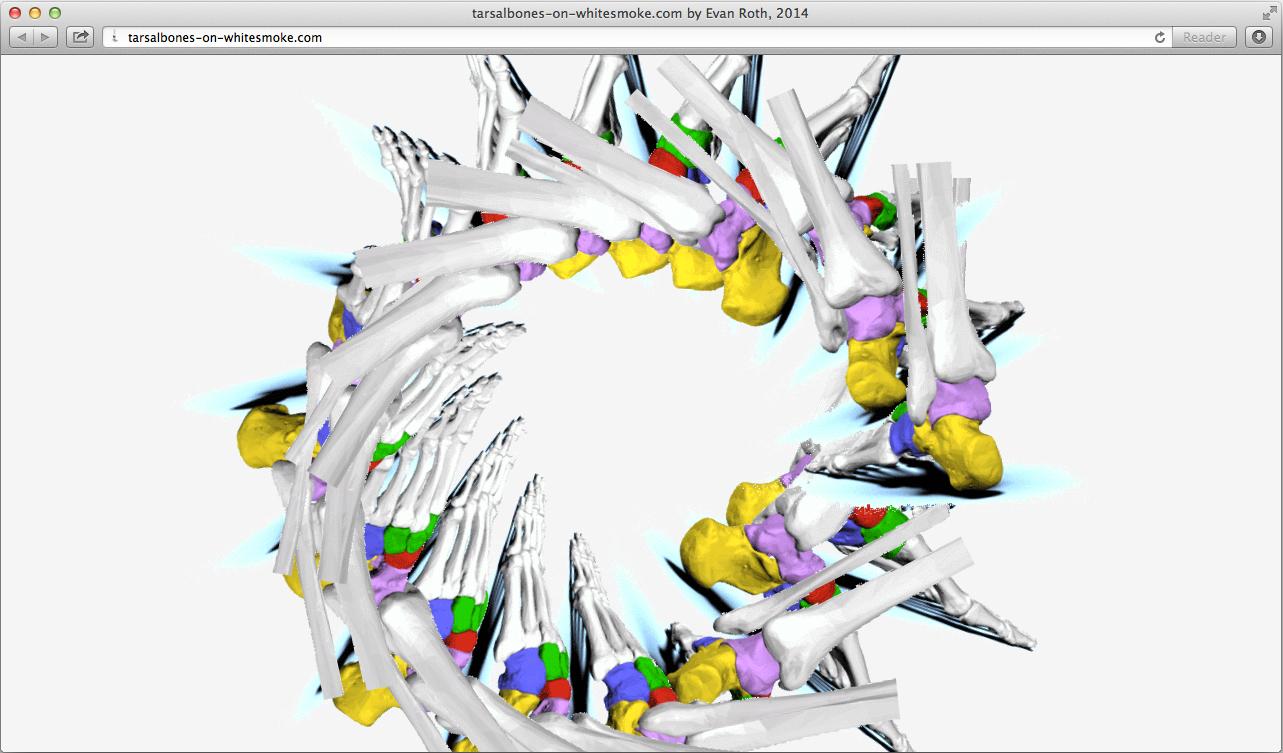Show the Downloads popover
The image size is (1283, 753).
point(1258,37)
